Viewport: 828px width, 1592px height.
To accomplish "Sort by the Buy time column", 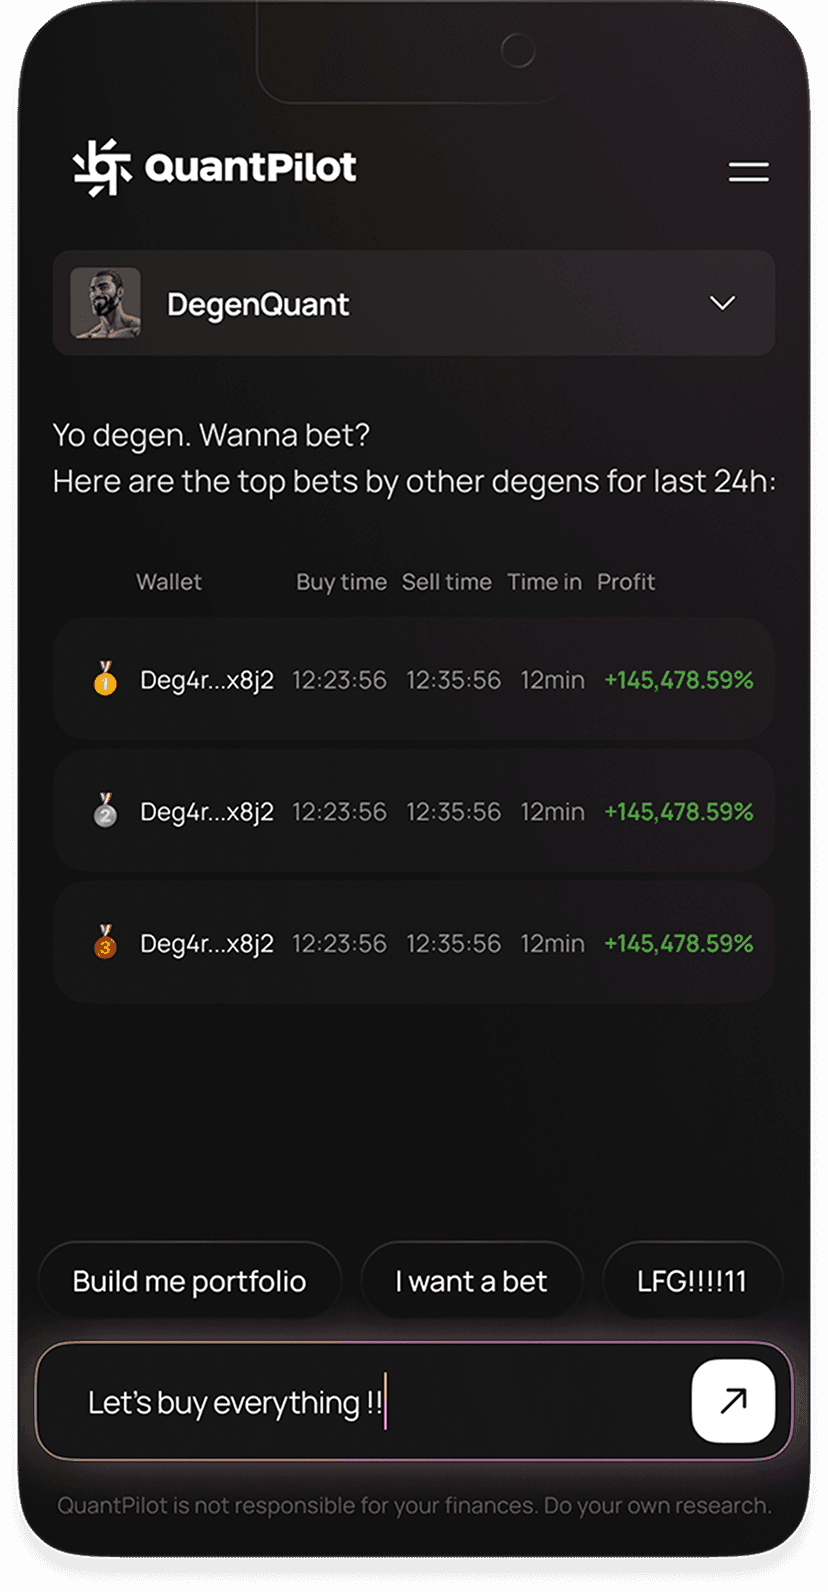I will coord(341,582).
